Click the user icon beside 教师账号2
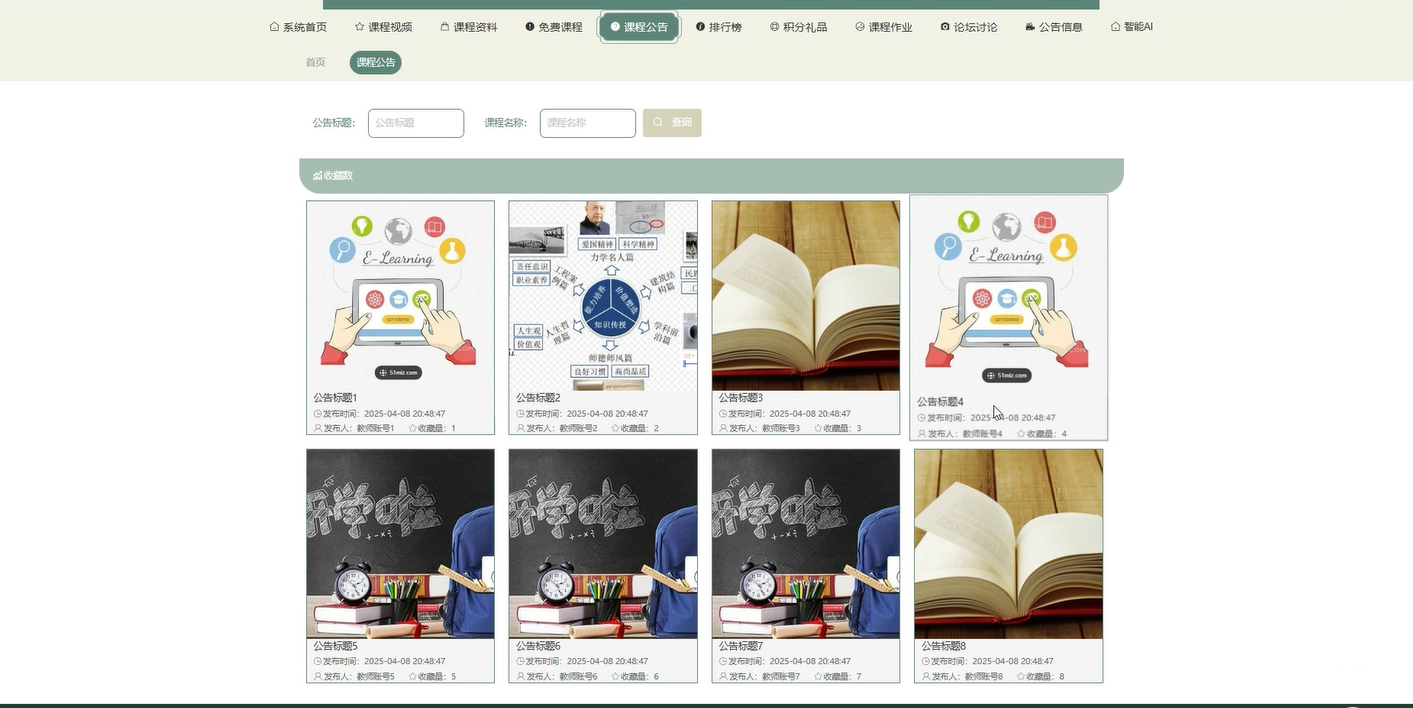 521,428
